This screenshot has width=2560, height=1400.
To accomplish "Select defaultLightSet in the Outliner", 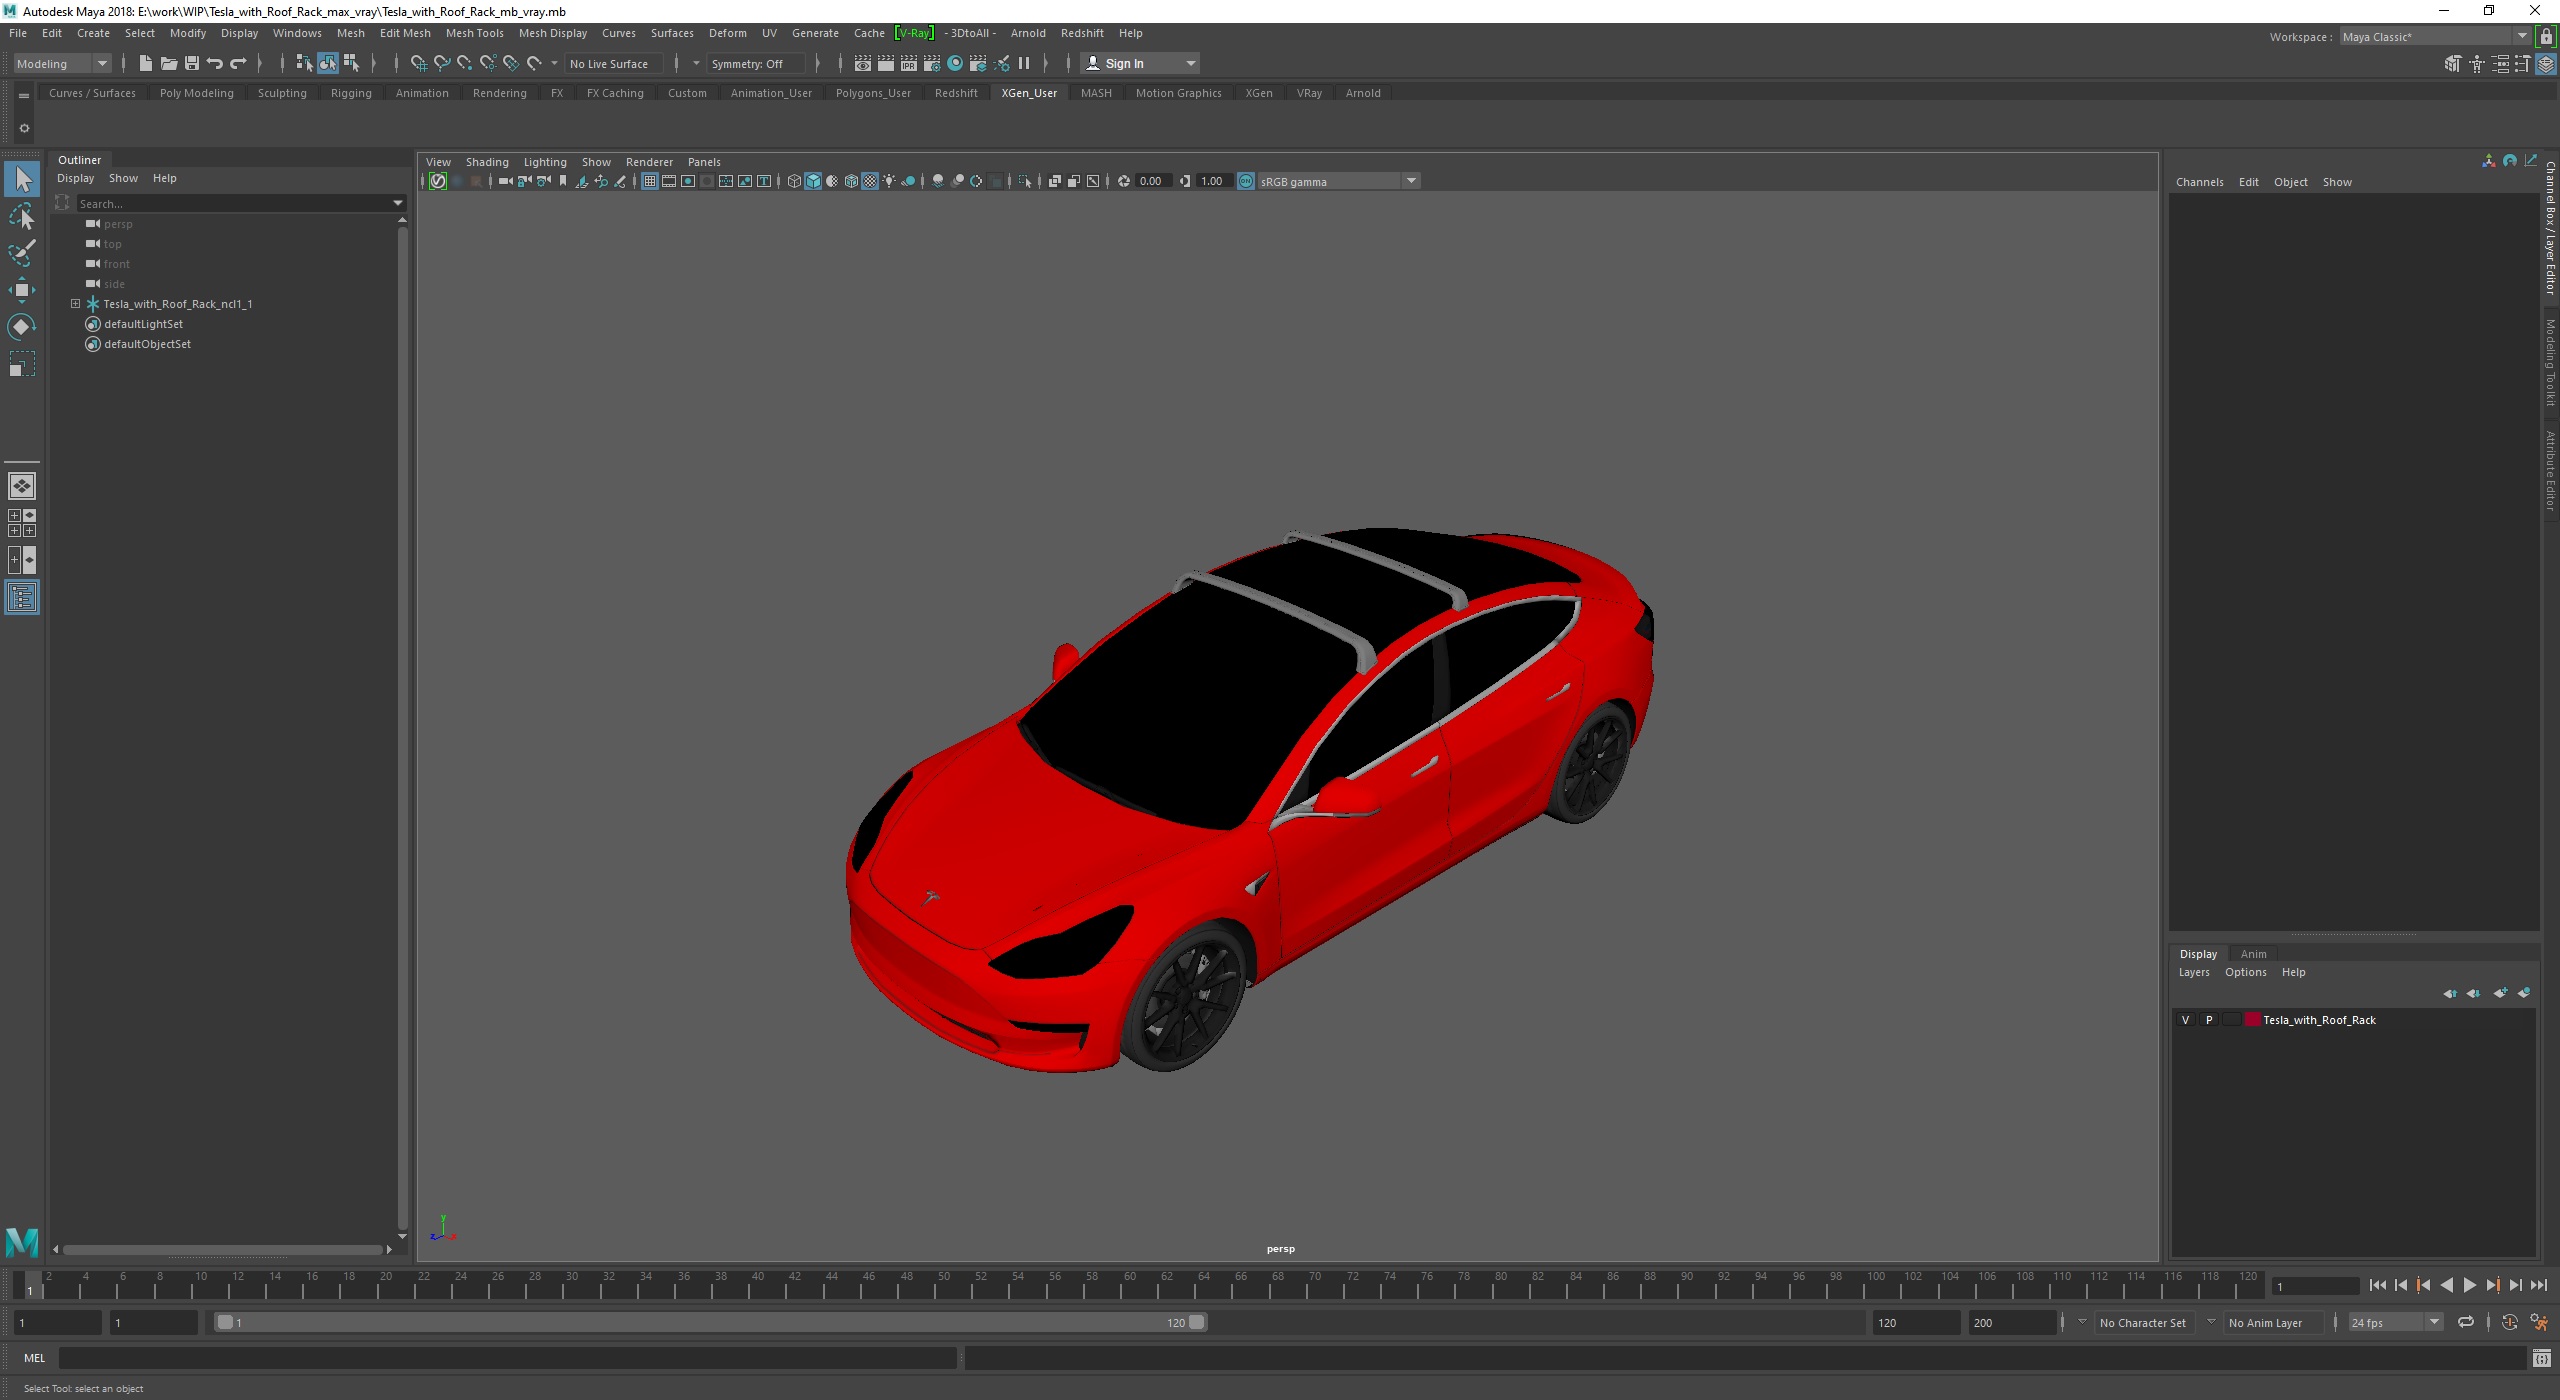I will click(x=143, y=324).
